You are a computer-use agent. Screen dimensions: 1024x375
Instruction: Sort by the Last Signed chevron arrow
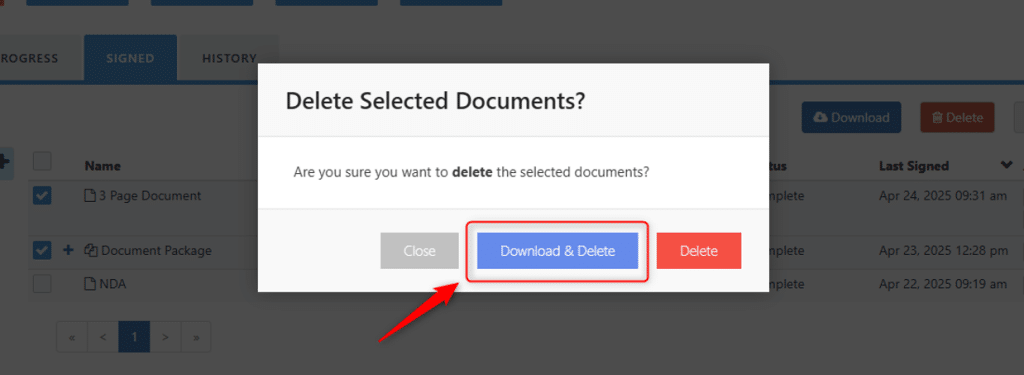[x=1006, y=165]
